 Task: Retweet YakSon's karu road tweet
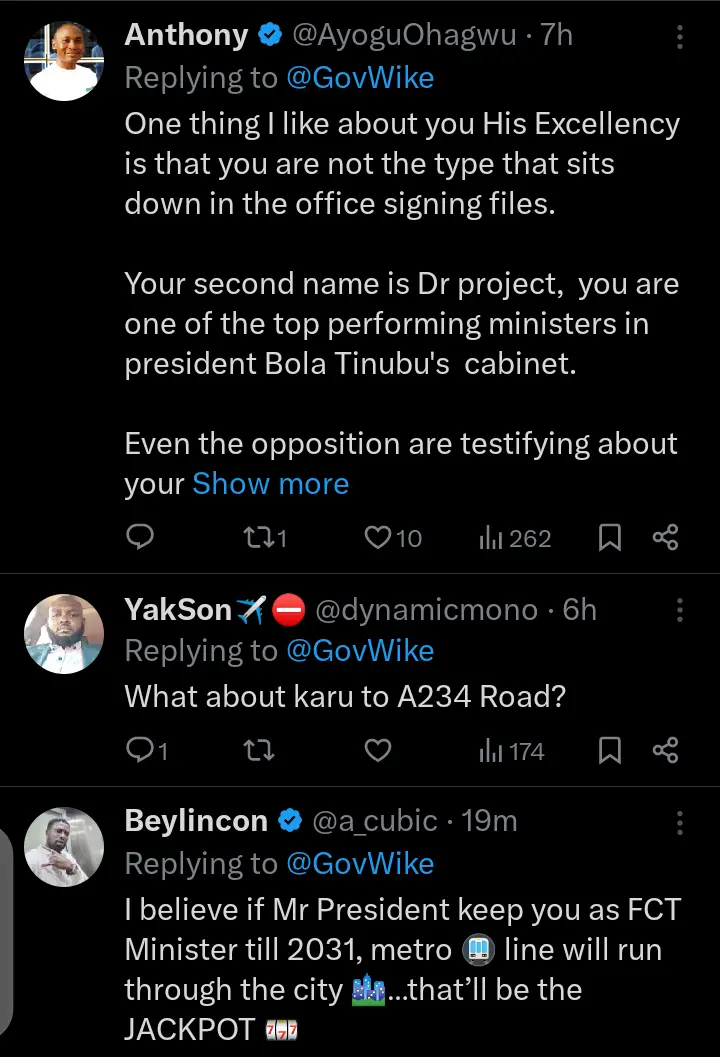pyautogui.click(x=258, y=750)
